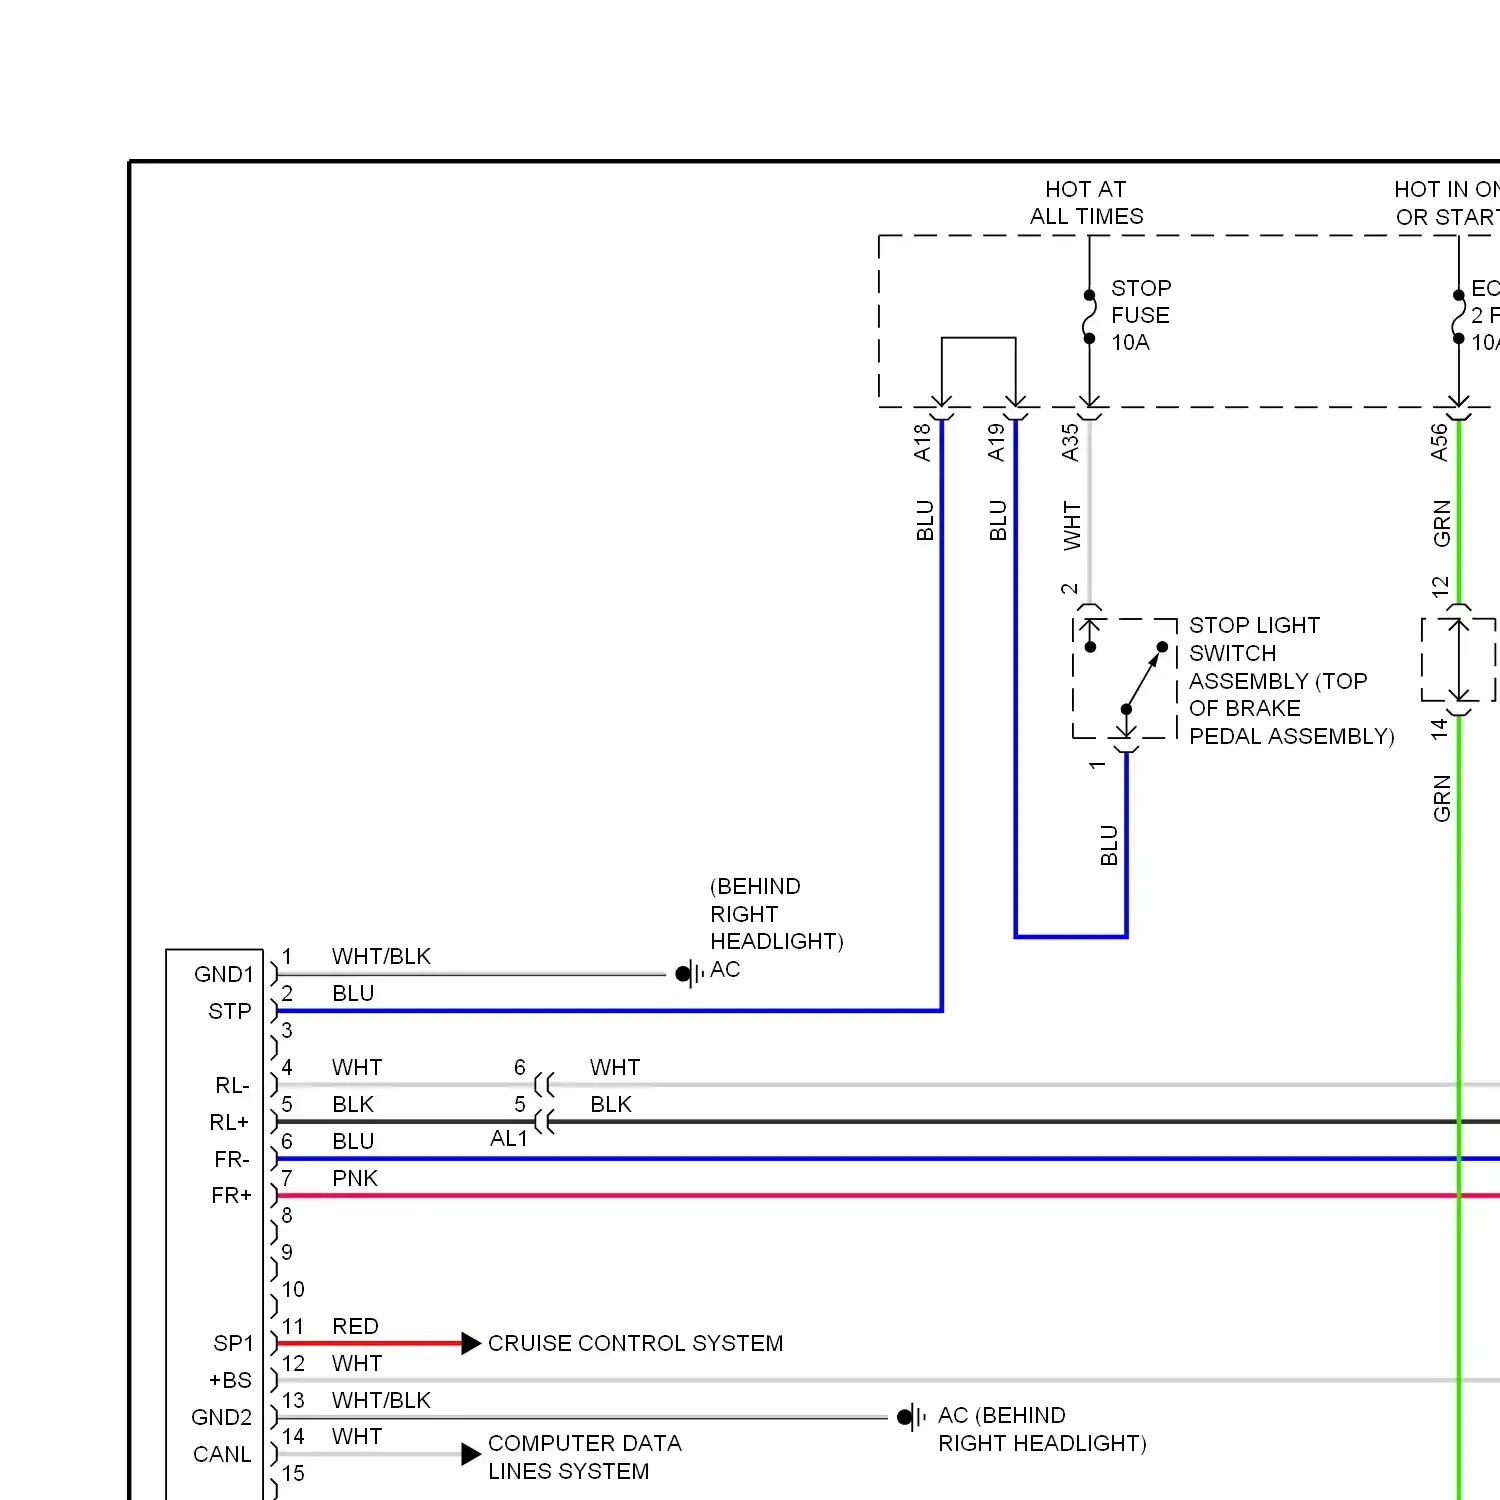
Task: Click the GND1 terminal label
Action: pos(224,975)
